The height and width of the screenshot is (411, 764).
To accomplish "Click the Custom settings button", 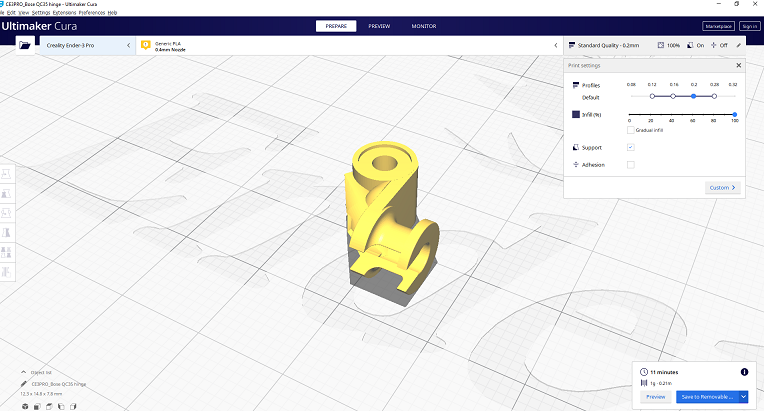I will [721, 187].
